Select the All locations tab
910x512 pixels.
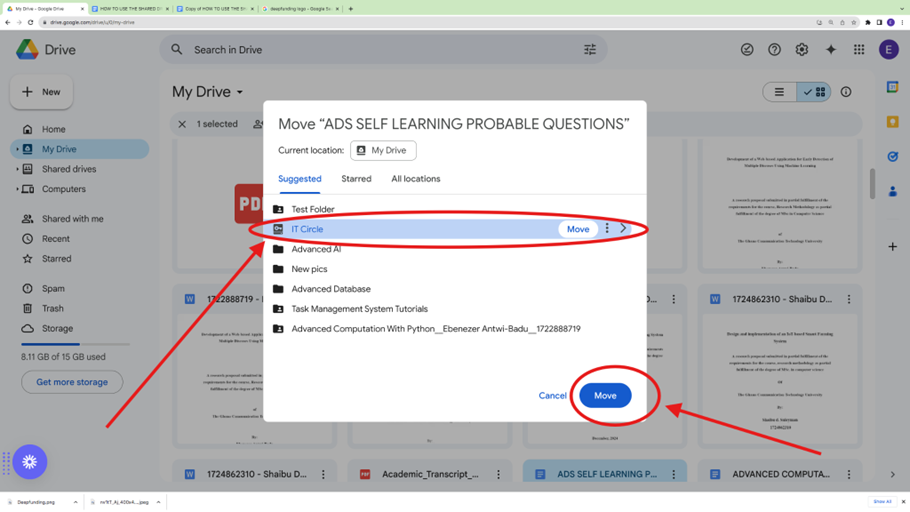point(415,179)
